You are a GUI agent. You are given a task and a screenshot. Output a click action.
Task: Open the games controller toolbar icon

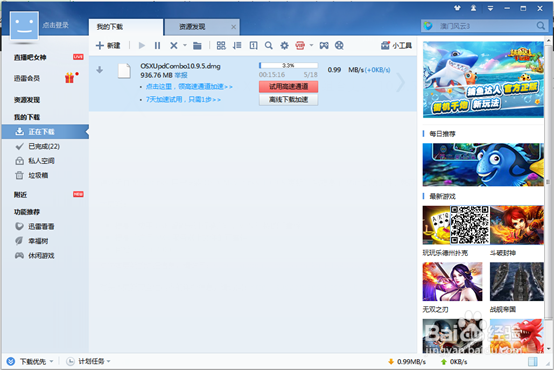(x=324, y=46)
